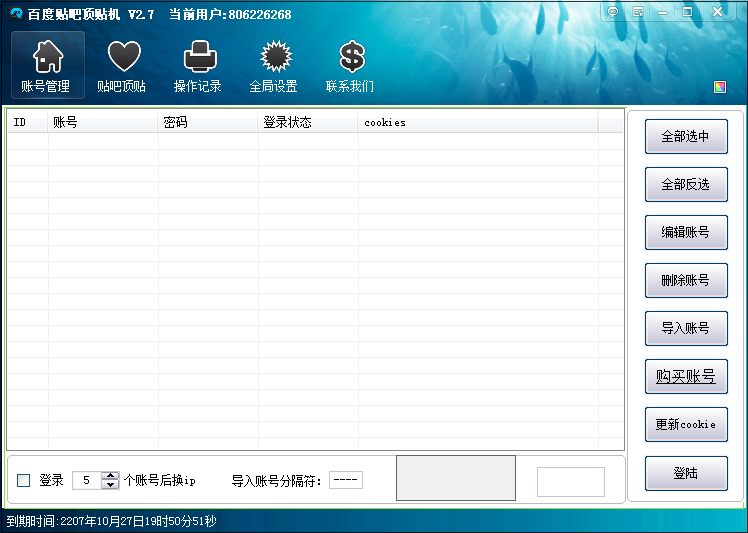Enable the 登录 IP switching checkbox
This screenshot has width=748, height=533.
(23, 480)
